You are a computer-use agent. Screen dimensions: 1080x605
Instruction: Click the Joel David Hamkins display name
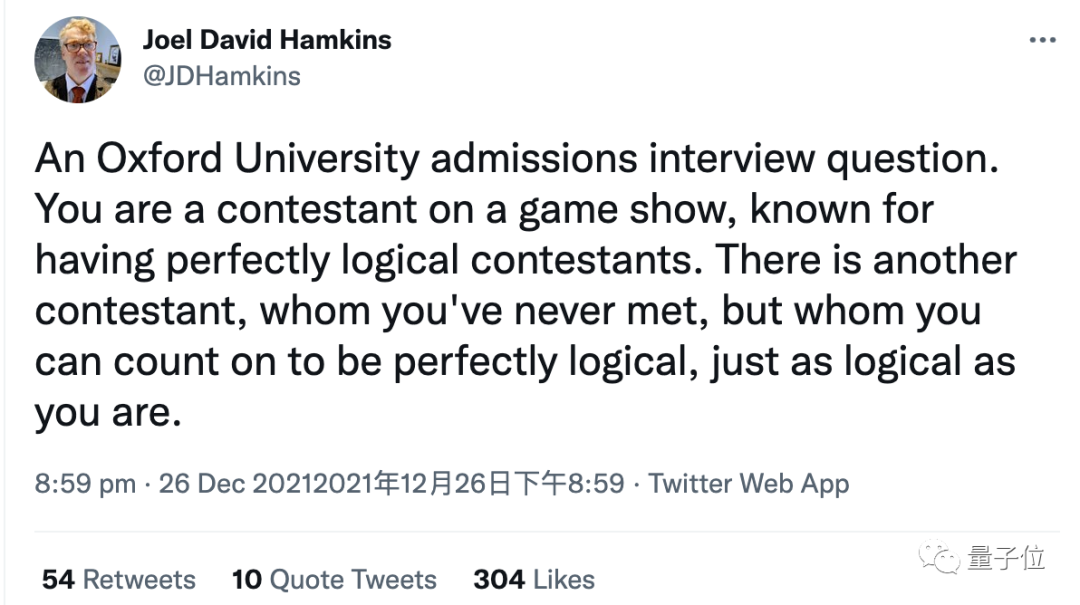267,40
